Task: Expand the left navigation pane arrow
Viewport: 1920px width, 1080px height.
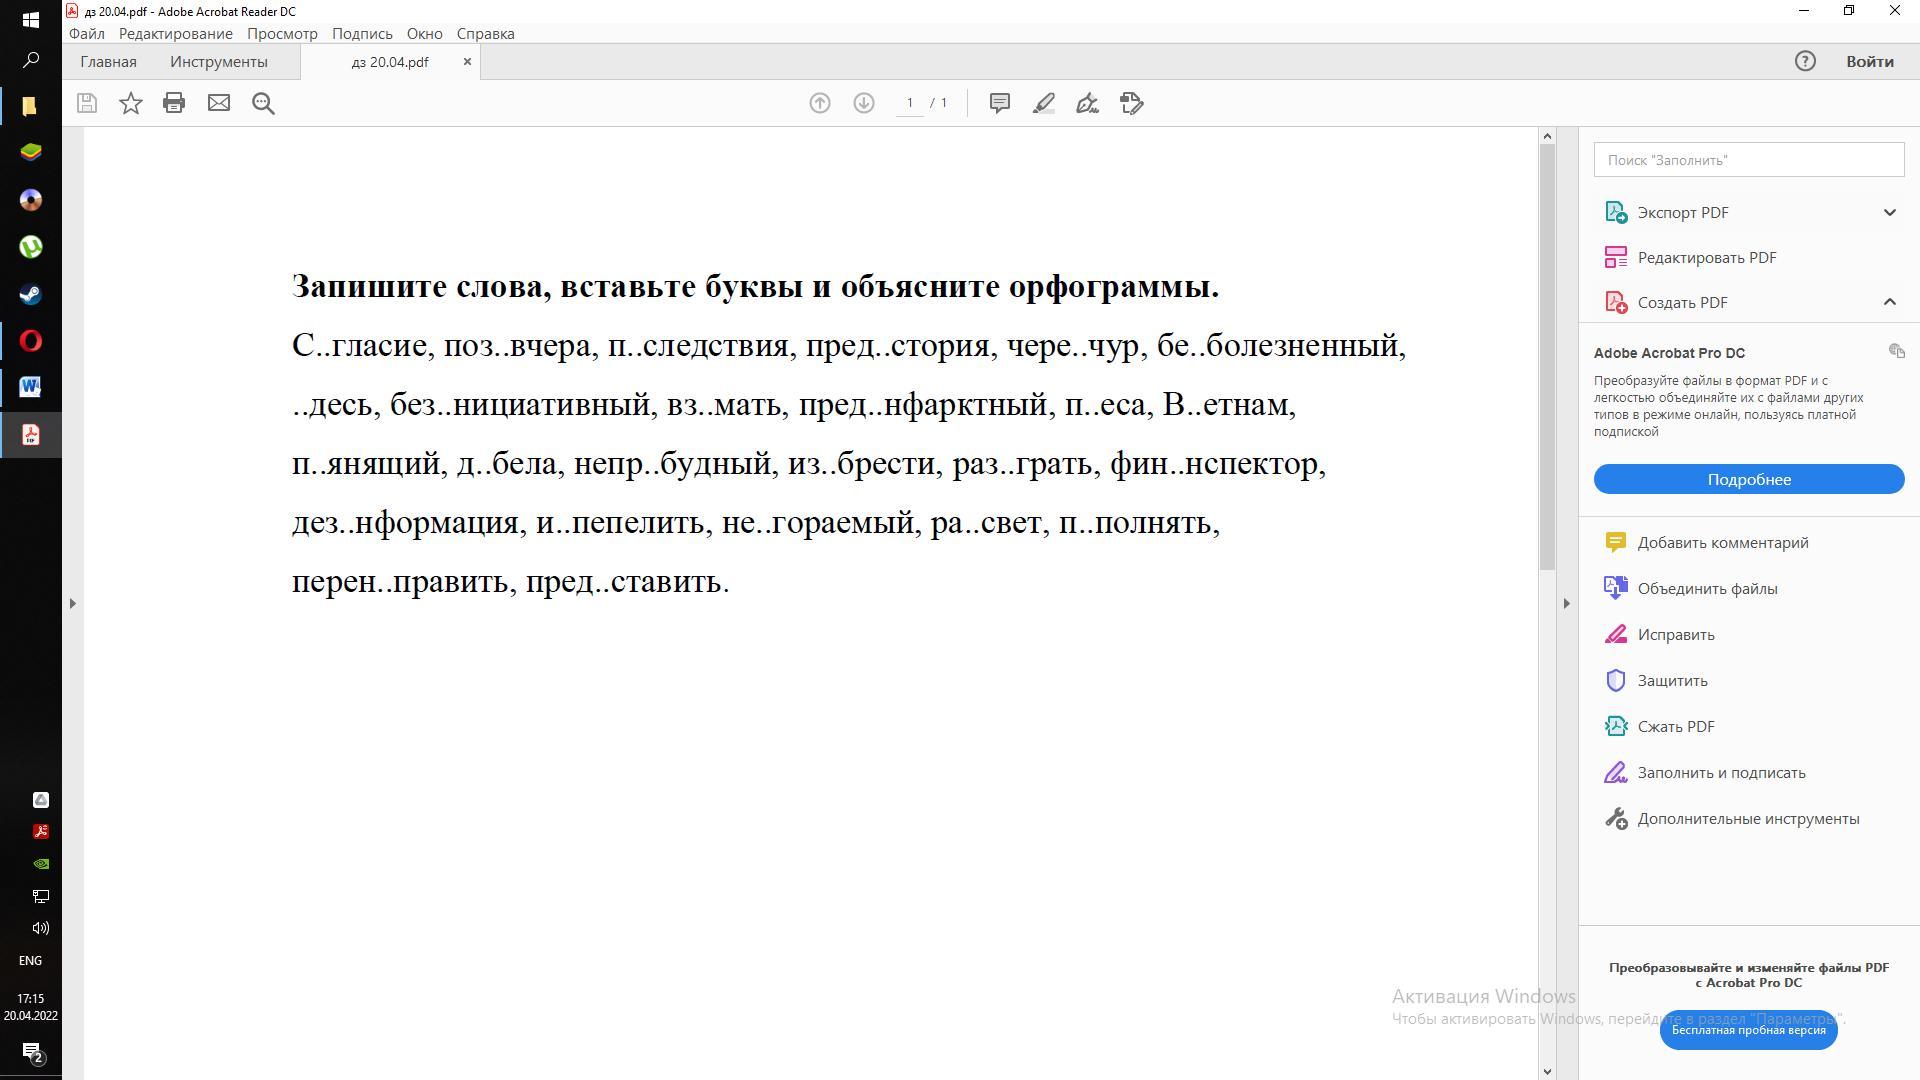Action: (72, 603)
